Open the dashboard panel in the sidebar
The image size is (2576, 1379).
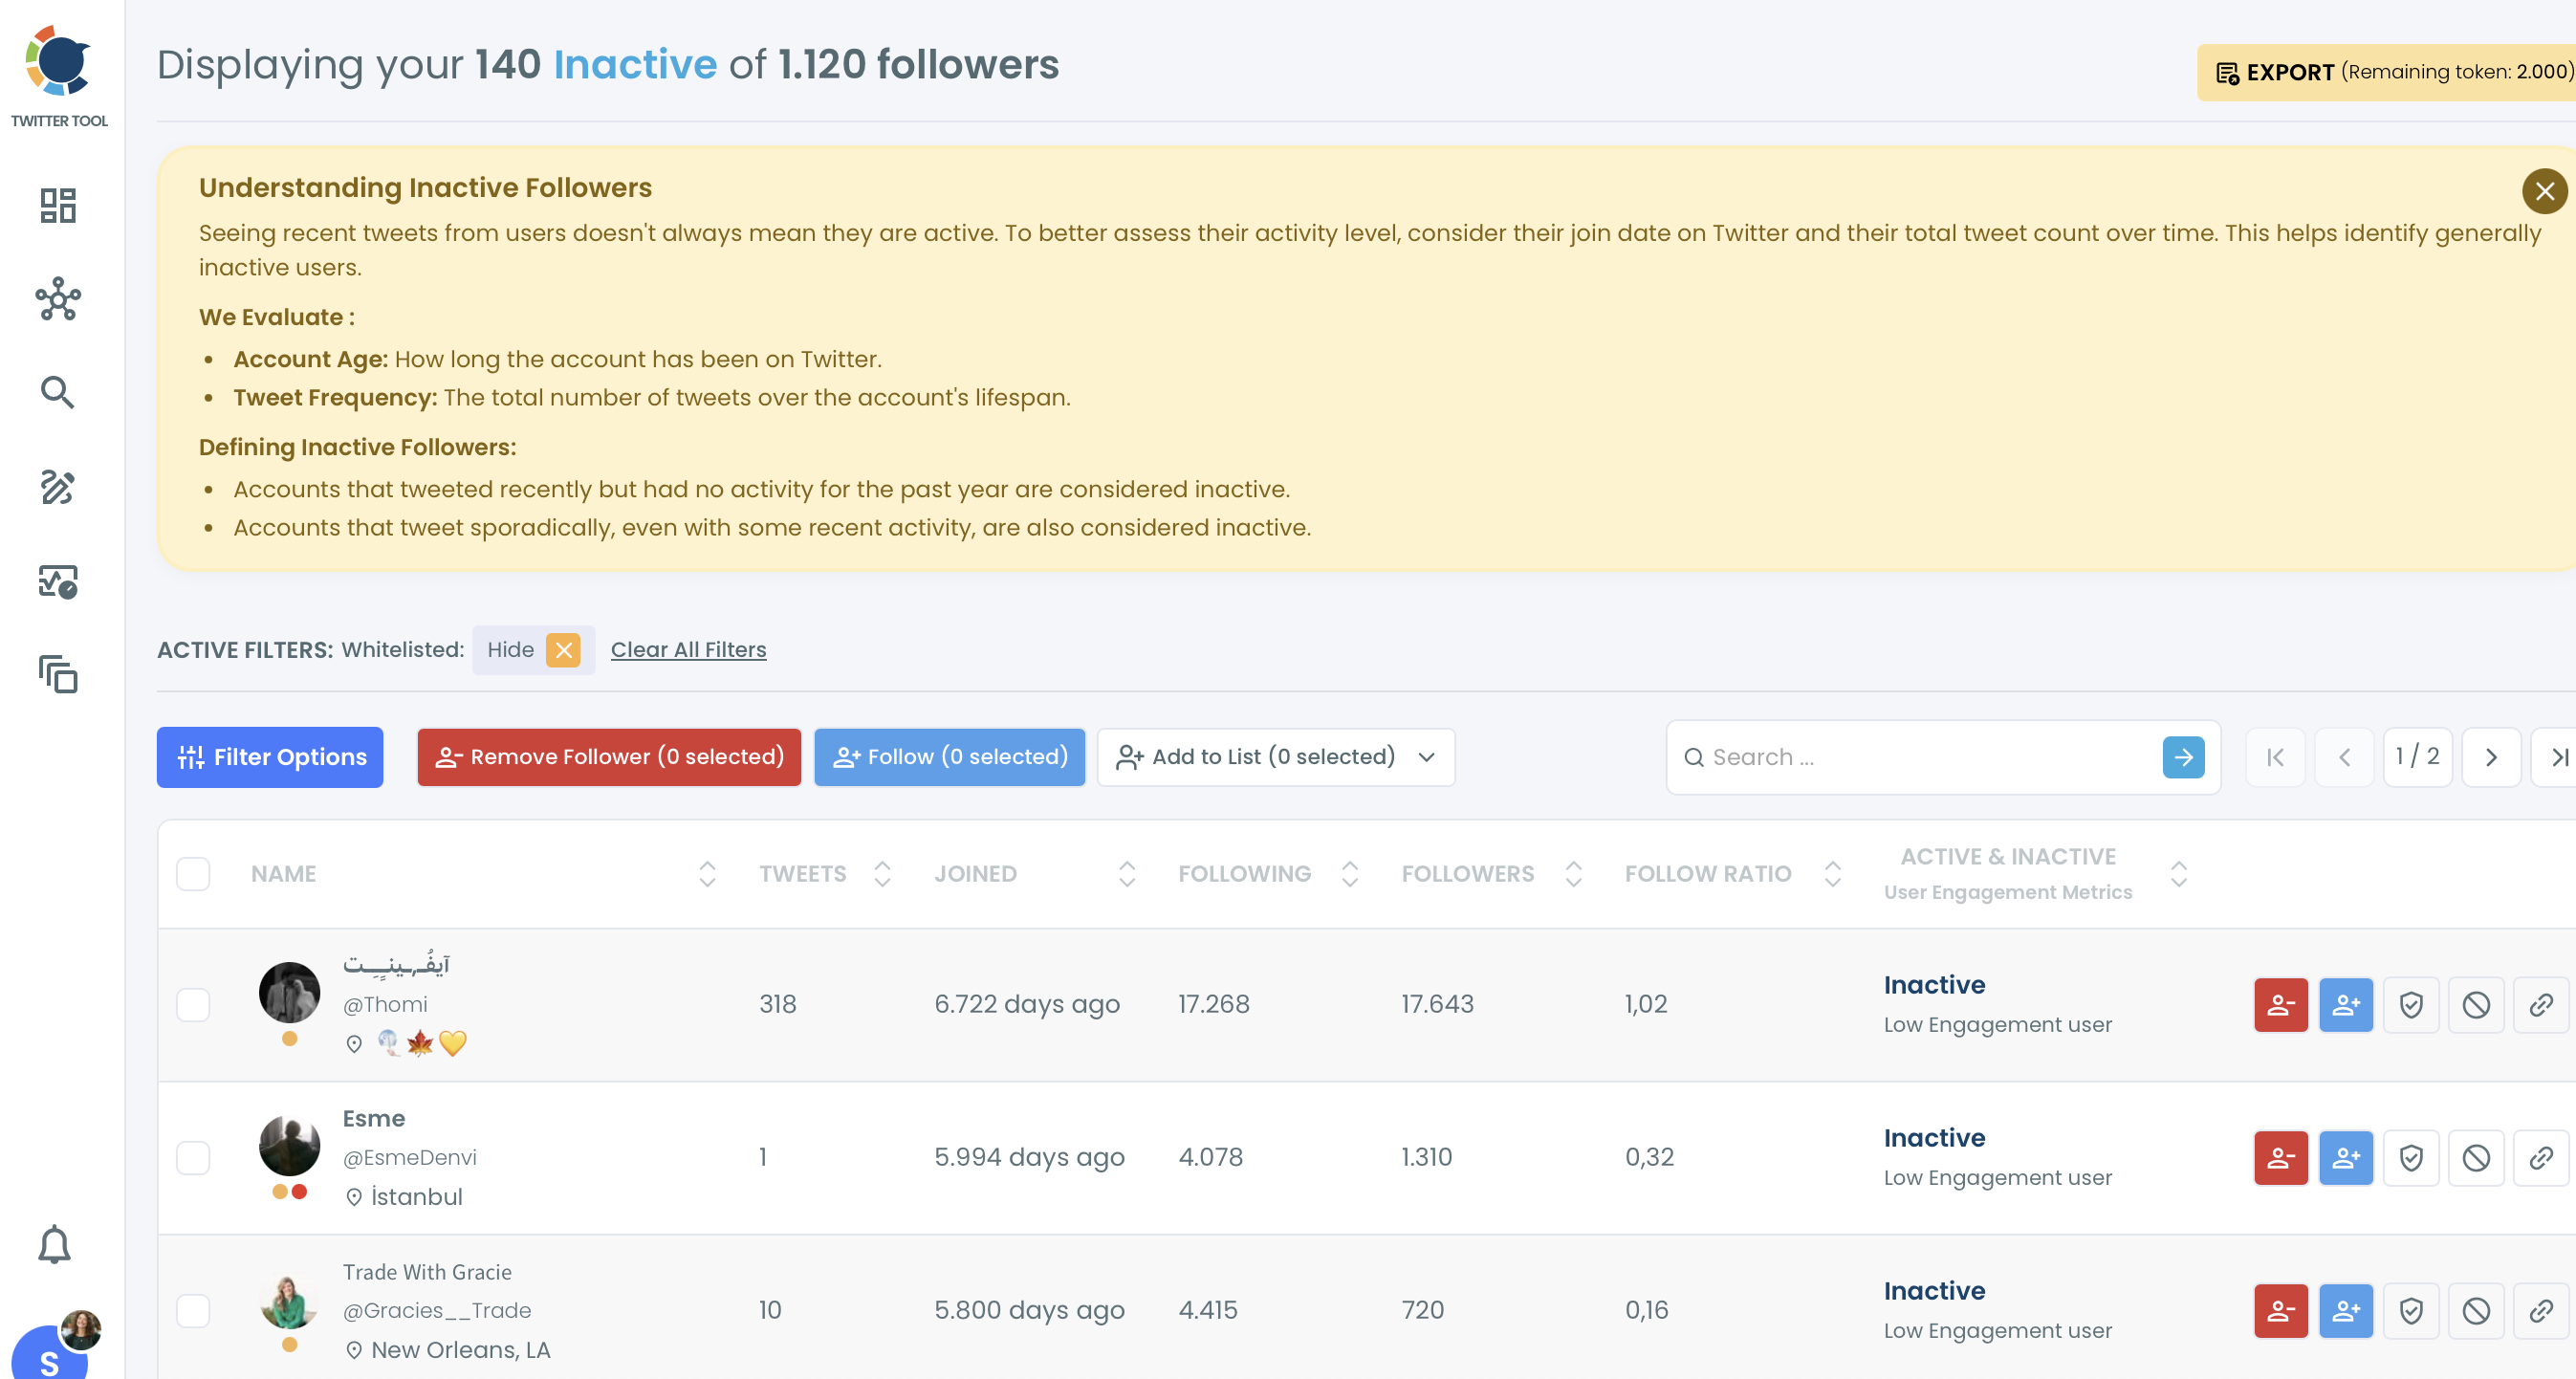(57, 204)
